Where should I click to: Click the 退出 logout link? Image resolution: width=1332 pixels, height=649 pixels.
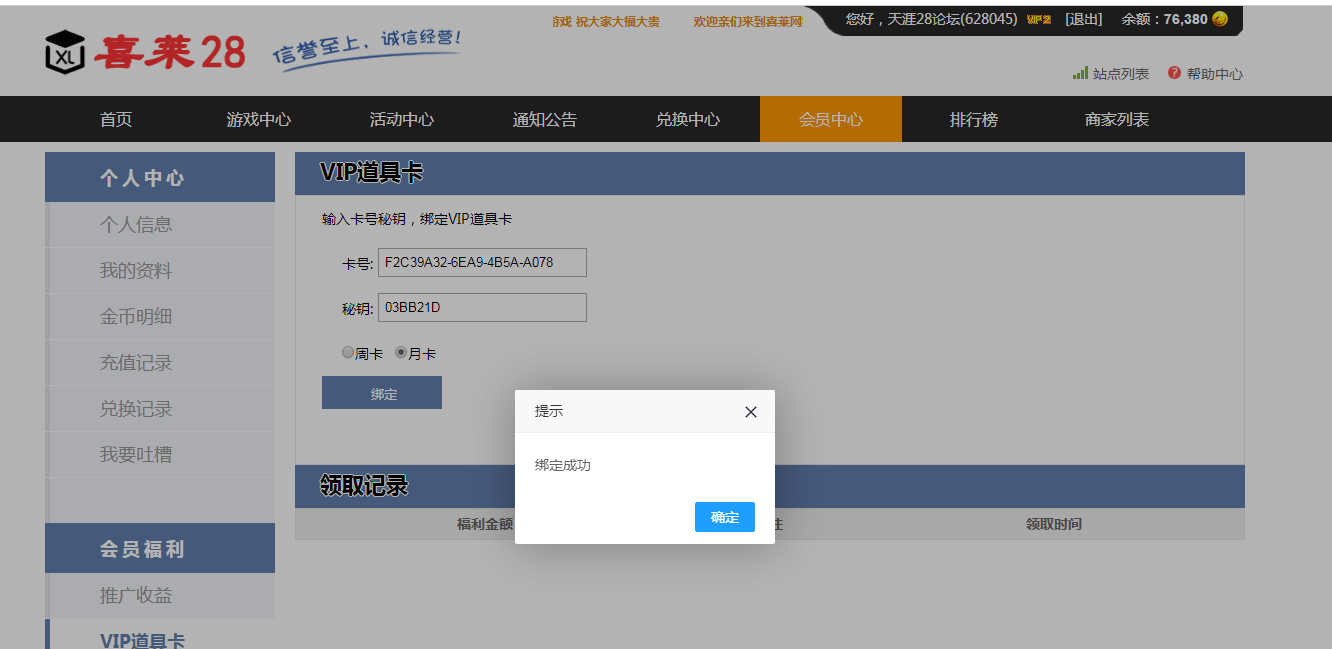1083,19
